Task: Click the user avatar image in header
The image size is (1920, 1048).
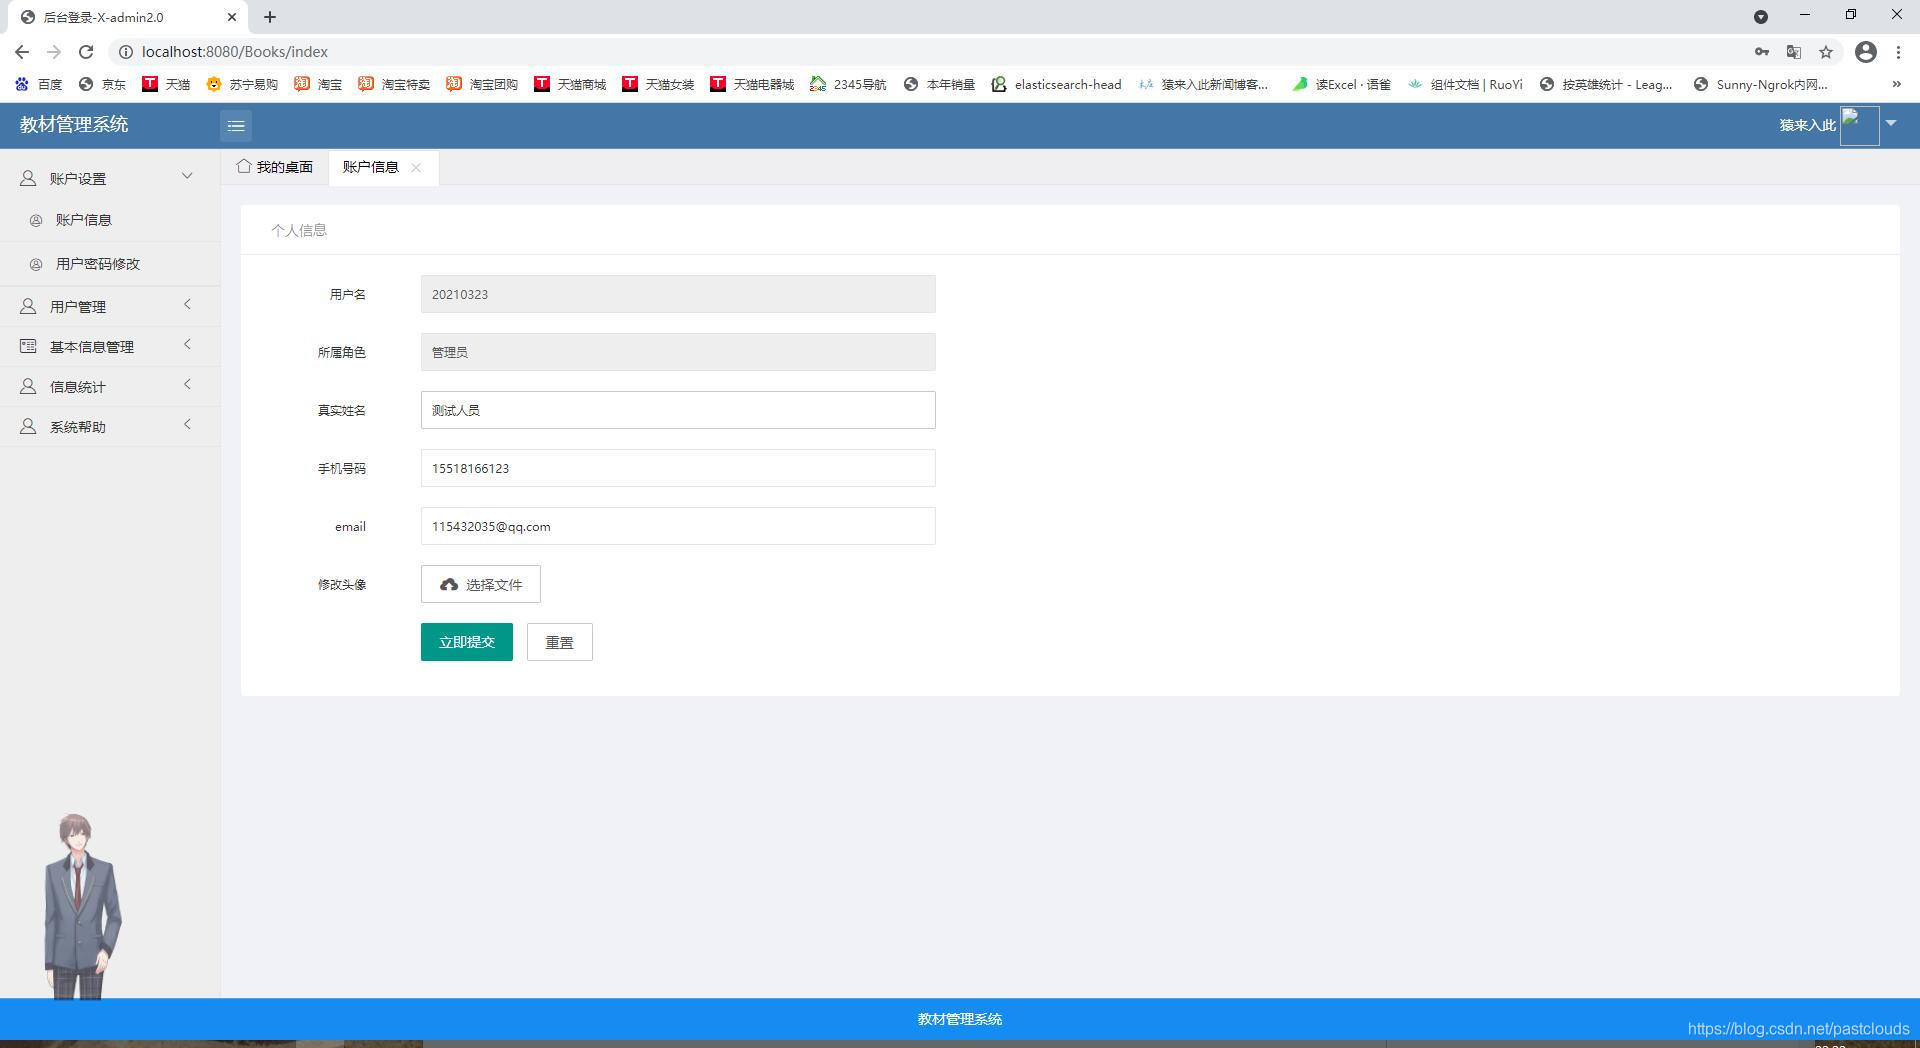Action: [1859, 126]
